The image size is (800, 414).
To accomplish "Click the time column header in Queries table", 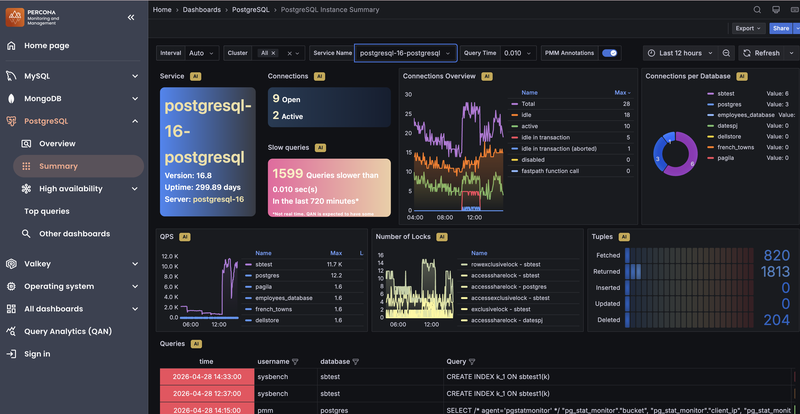I will click(206, 361).
